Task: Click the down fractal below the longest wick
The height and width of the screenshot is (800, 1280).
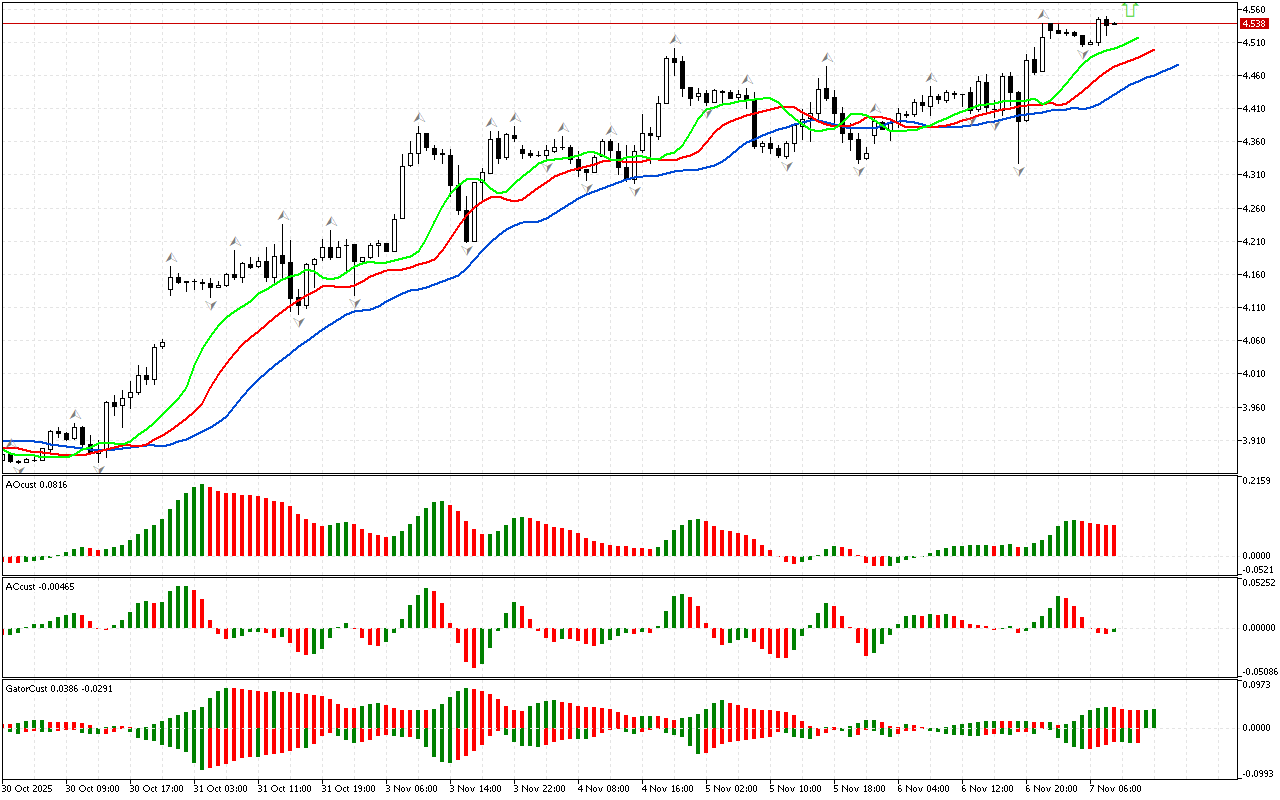Action: pyautogui.click(x=1019, y=171)
